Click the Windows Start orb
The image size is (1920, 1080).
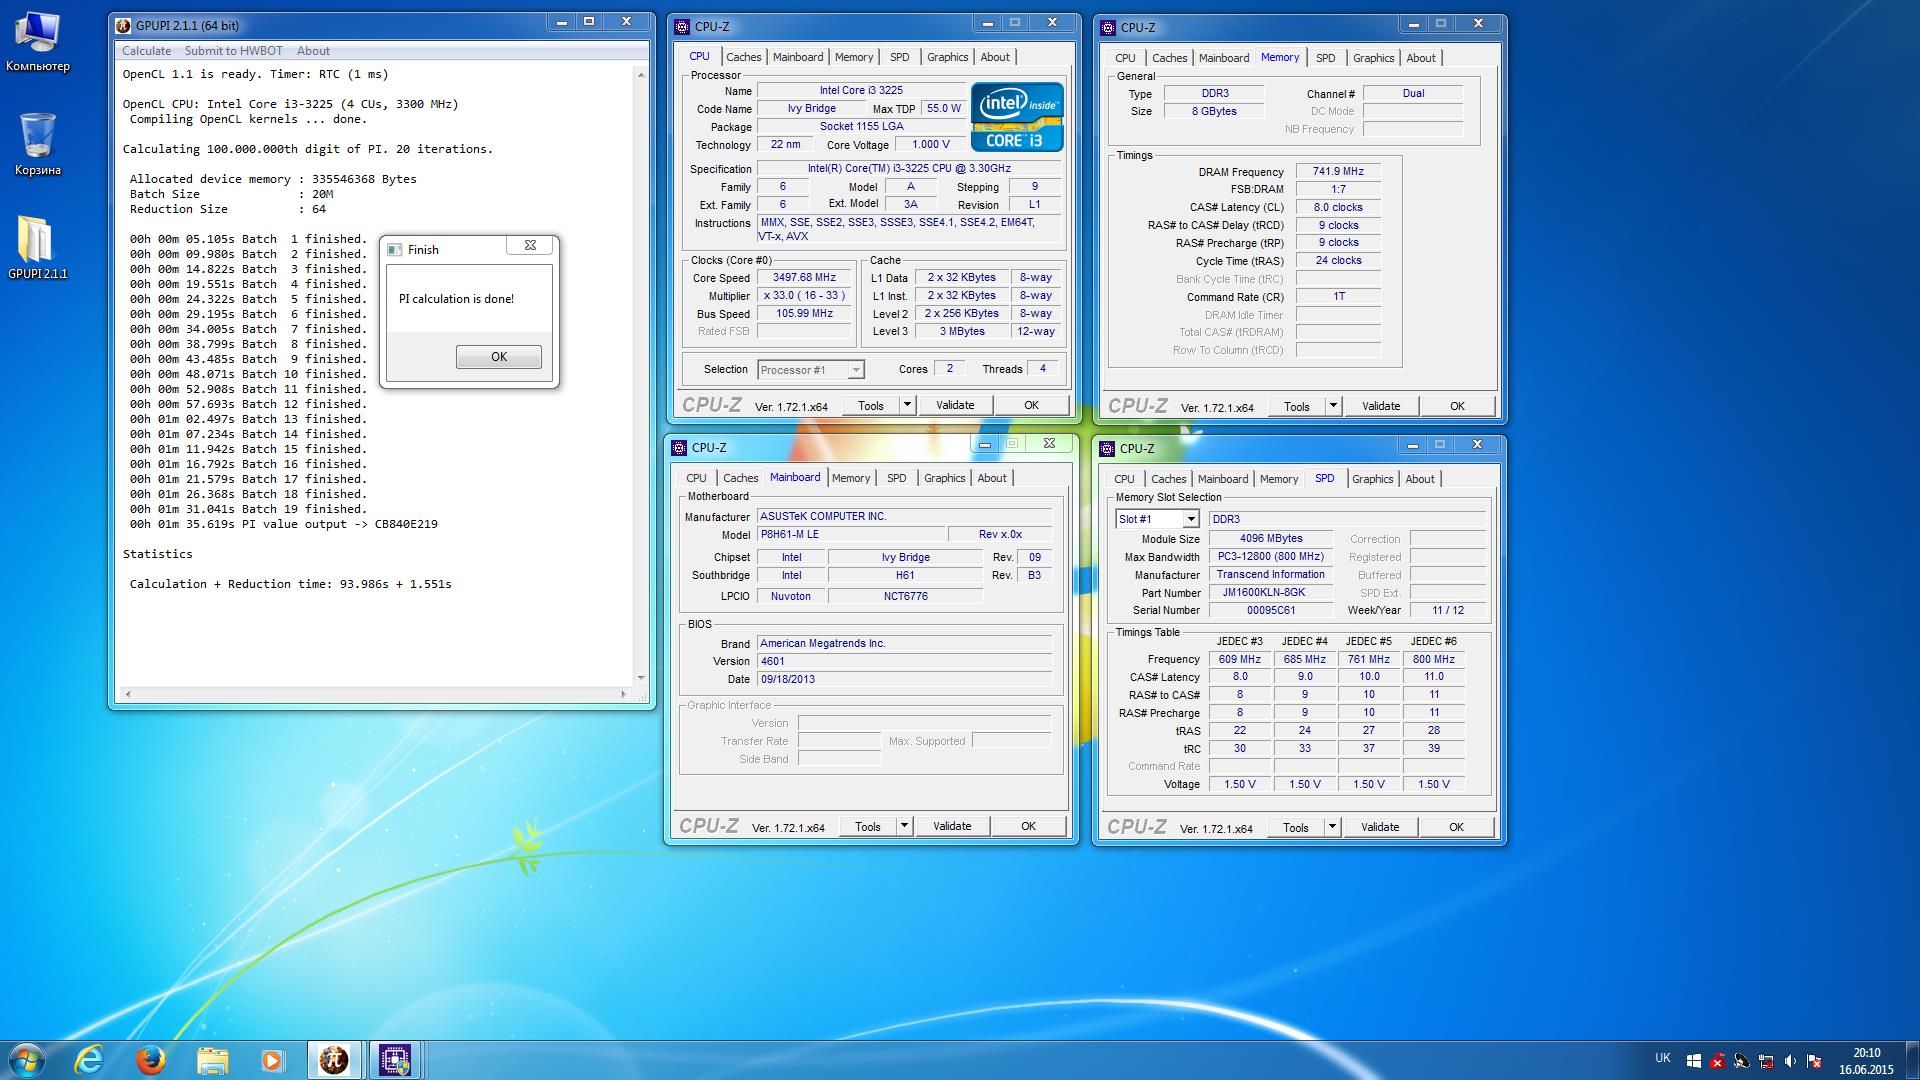coord(27,1059)
